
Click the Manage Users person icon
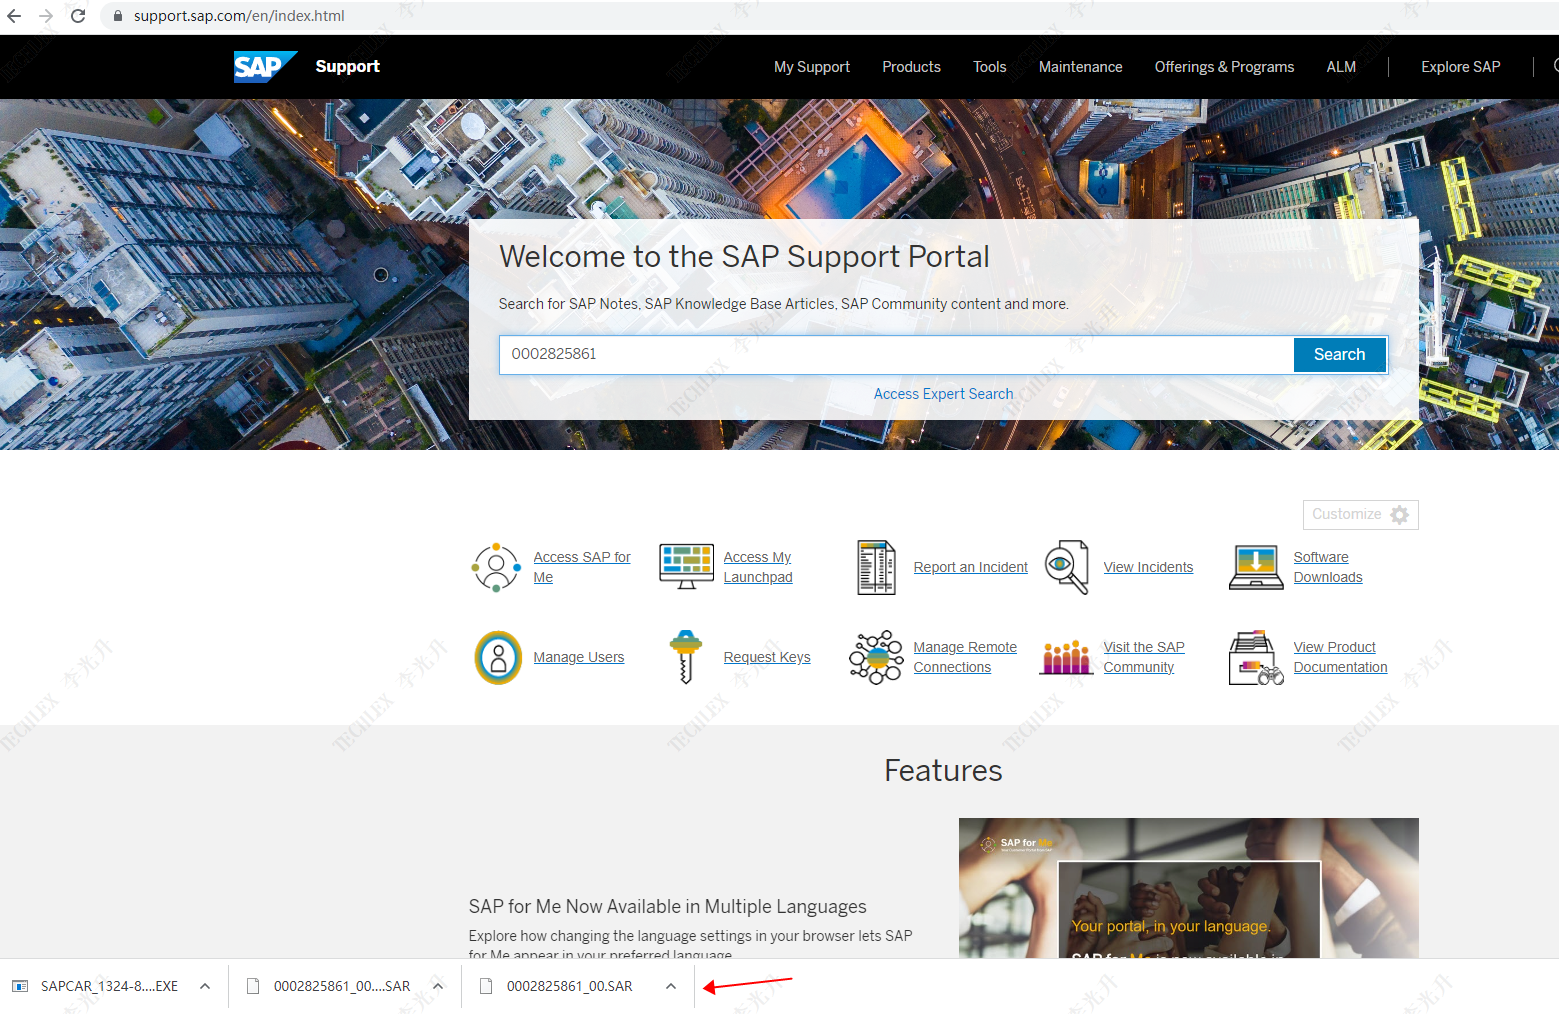(x=498, y=657)
